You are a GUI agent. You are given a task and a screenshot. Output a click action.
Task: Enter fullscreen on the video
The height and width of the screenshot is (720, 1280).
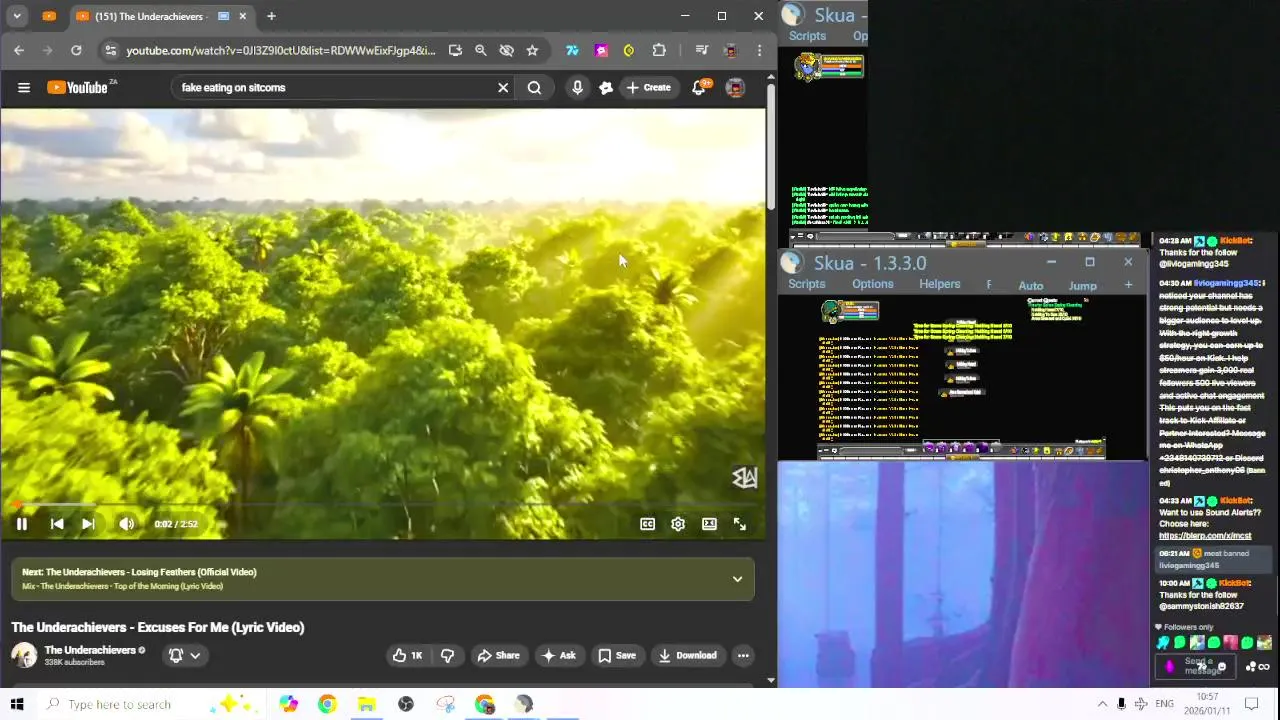pos(740,524)
